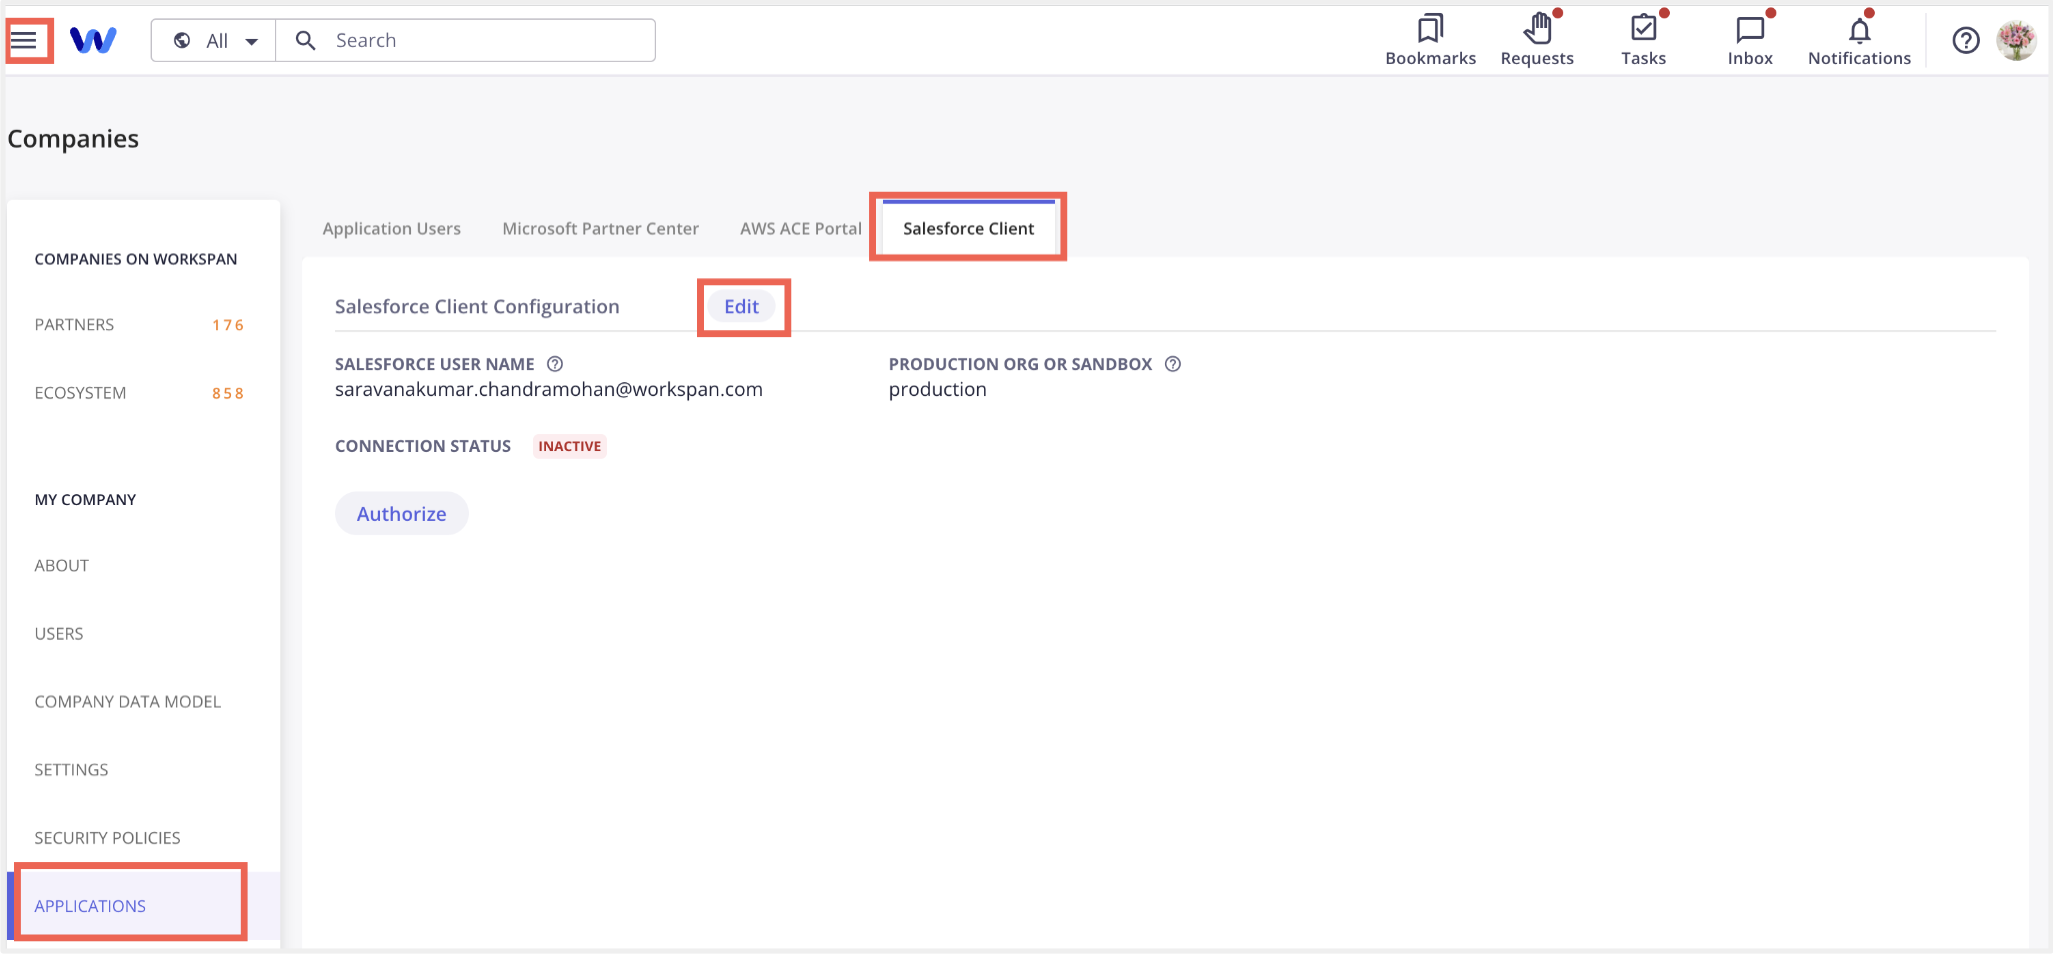Viewport: 2053px width, 954px height.
Task: Open Requests
Action: pyautogui.click(x=1537, y=41)
